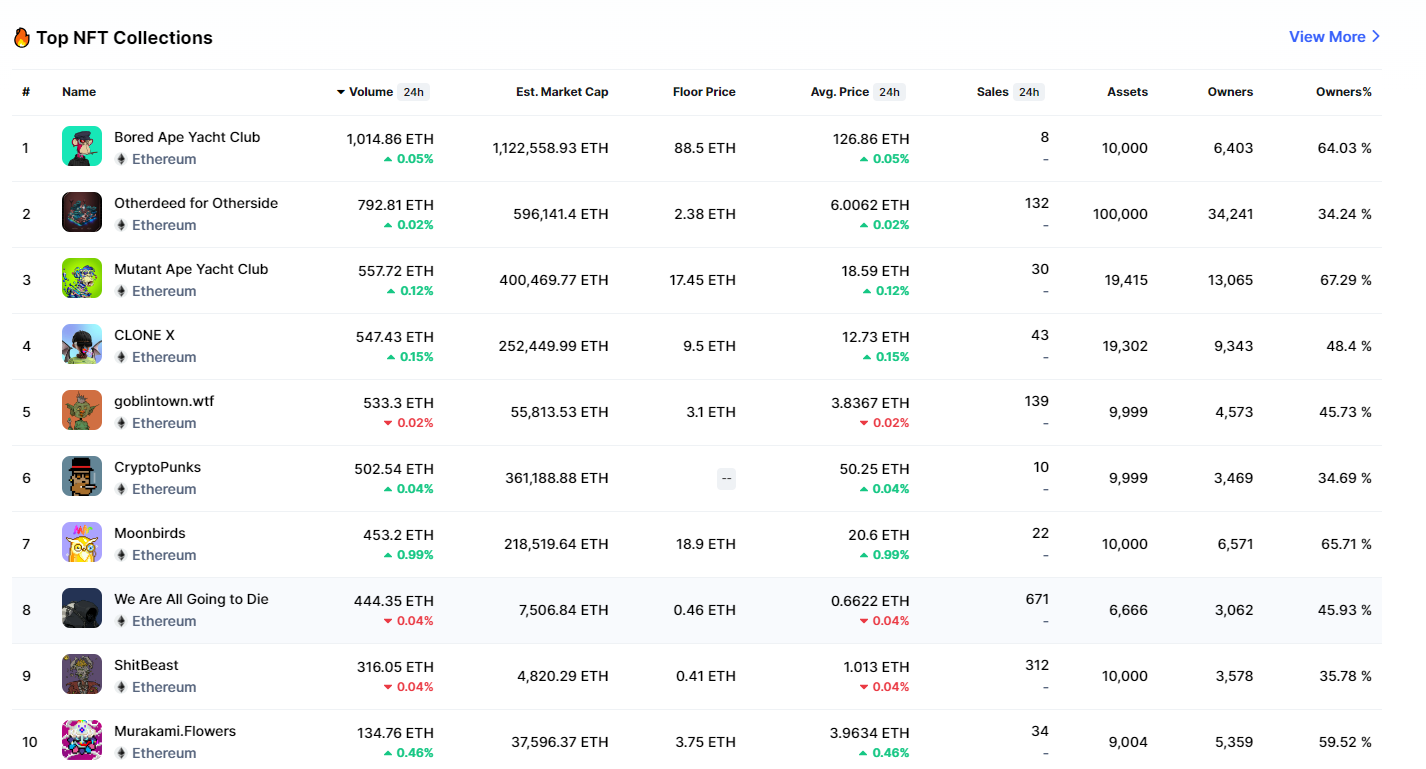The height and width of the screenshot is (769, 1426).
Task: Click the 24h badge next to Volume
Action: click(x=413, y=92)
